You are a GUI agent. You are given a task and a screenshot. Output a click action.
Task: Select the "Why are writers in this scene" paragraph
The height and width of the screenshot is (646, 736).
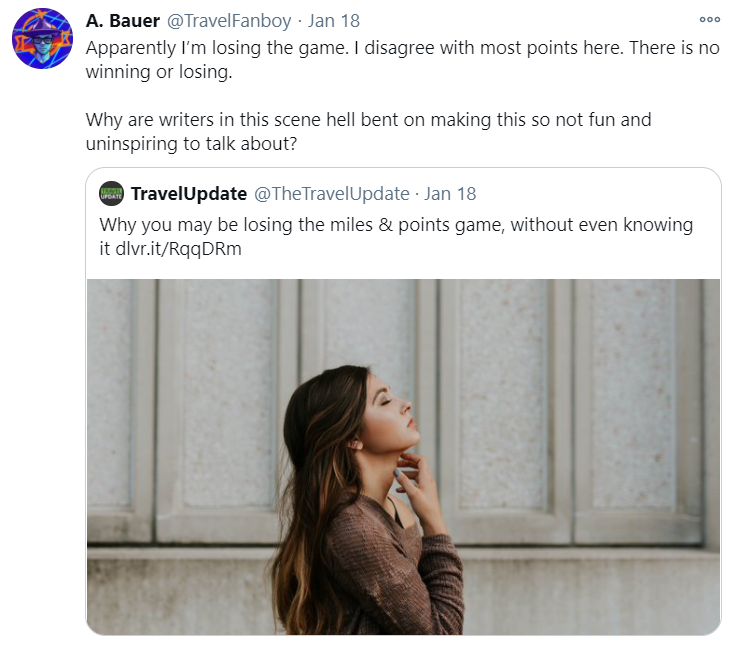(368, 132)
